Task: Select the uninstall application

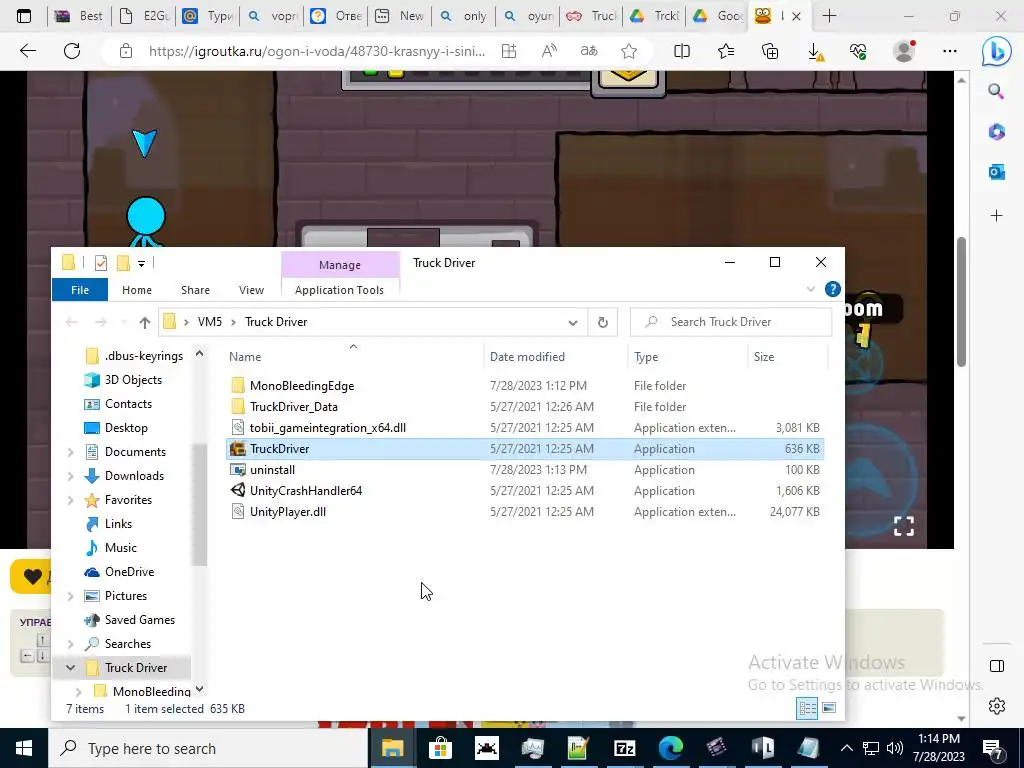Action: point(272,470)
